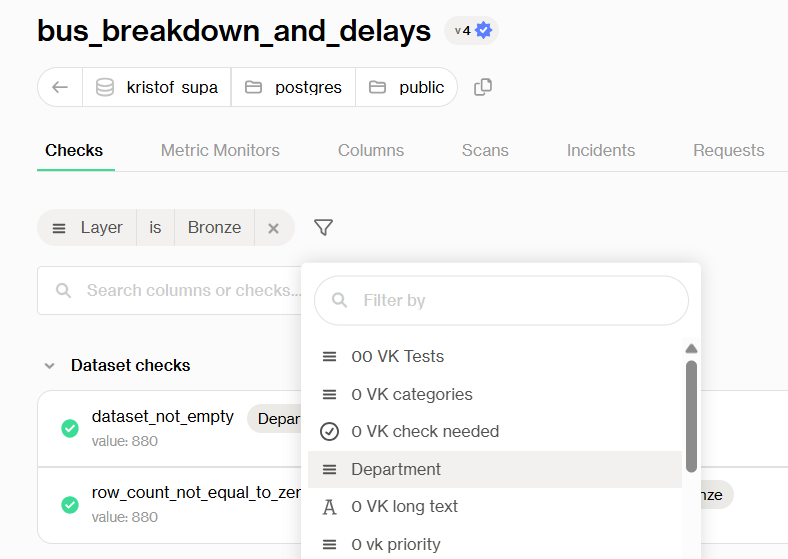This screenshot has width=788, height=559.
Task: Click green status icon for row_count check
Action: [x=70, y=504]
